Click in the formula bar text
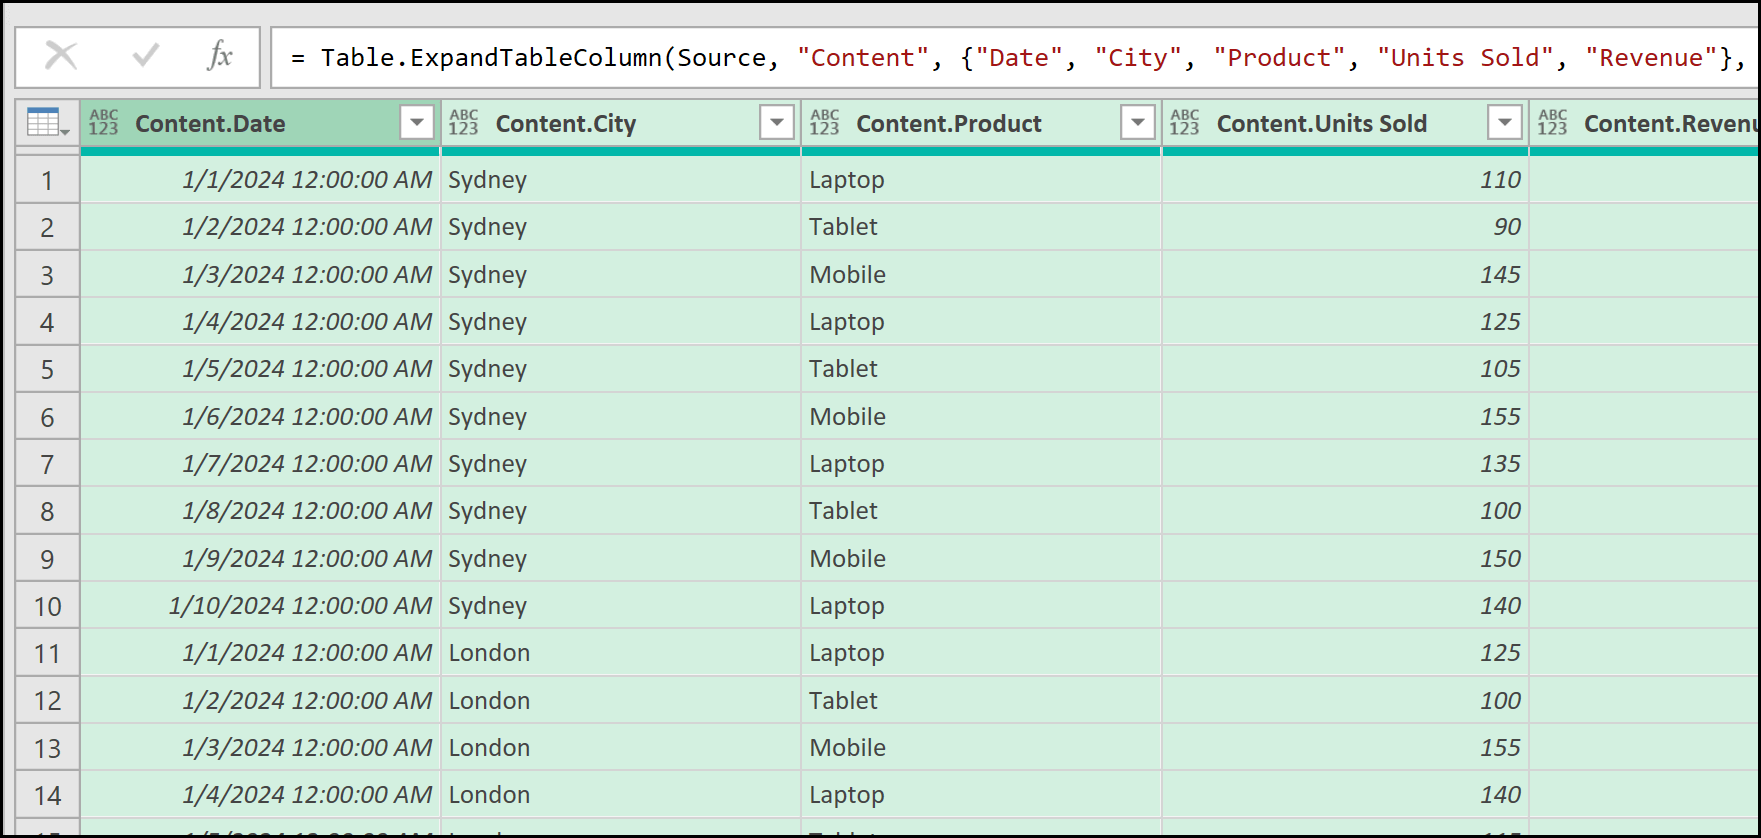Image resolution: width=1761 pixels, height=838 pixels. [1000, 58]
